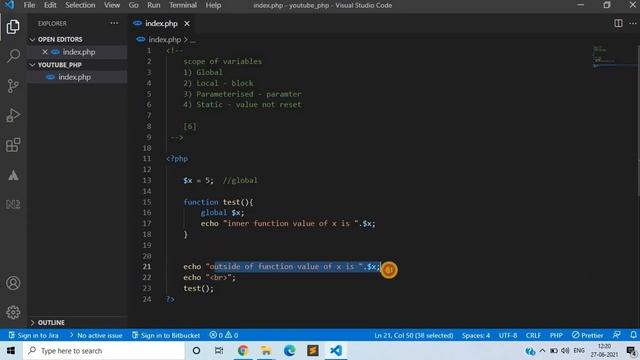Change file encoding UTF-8
640x360 pixels.
[x=508, y=335]
